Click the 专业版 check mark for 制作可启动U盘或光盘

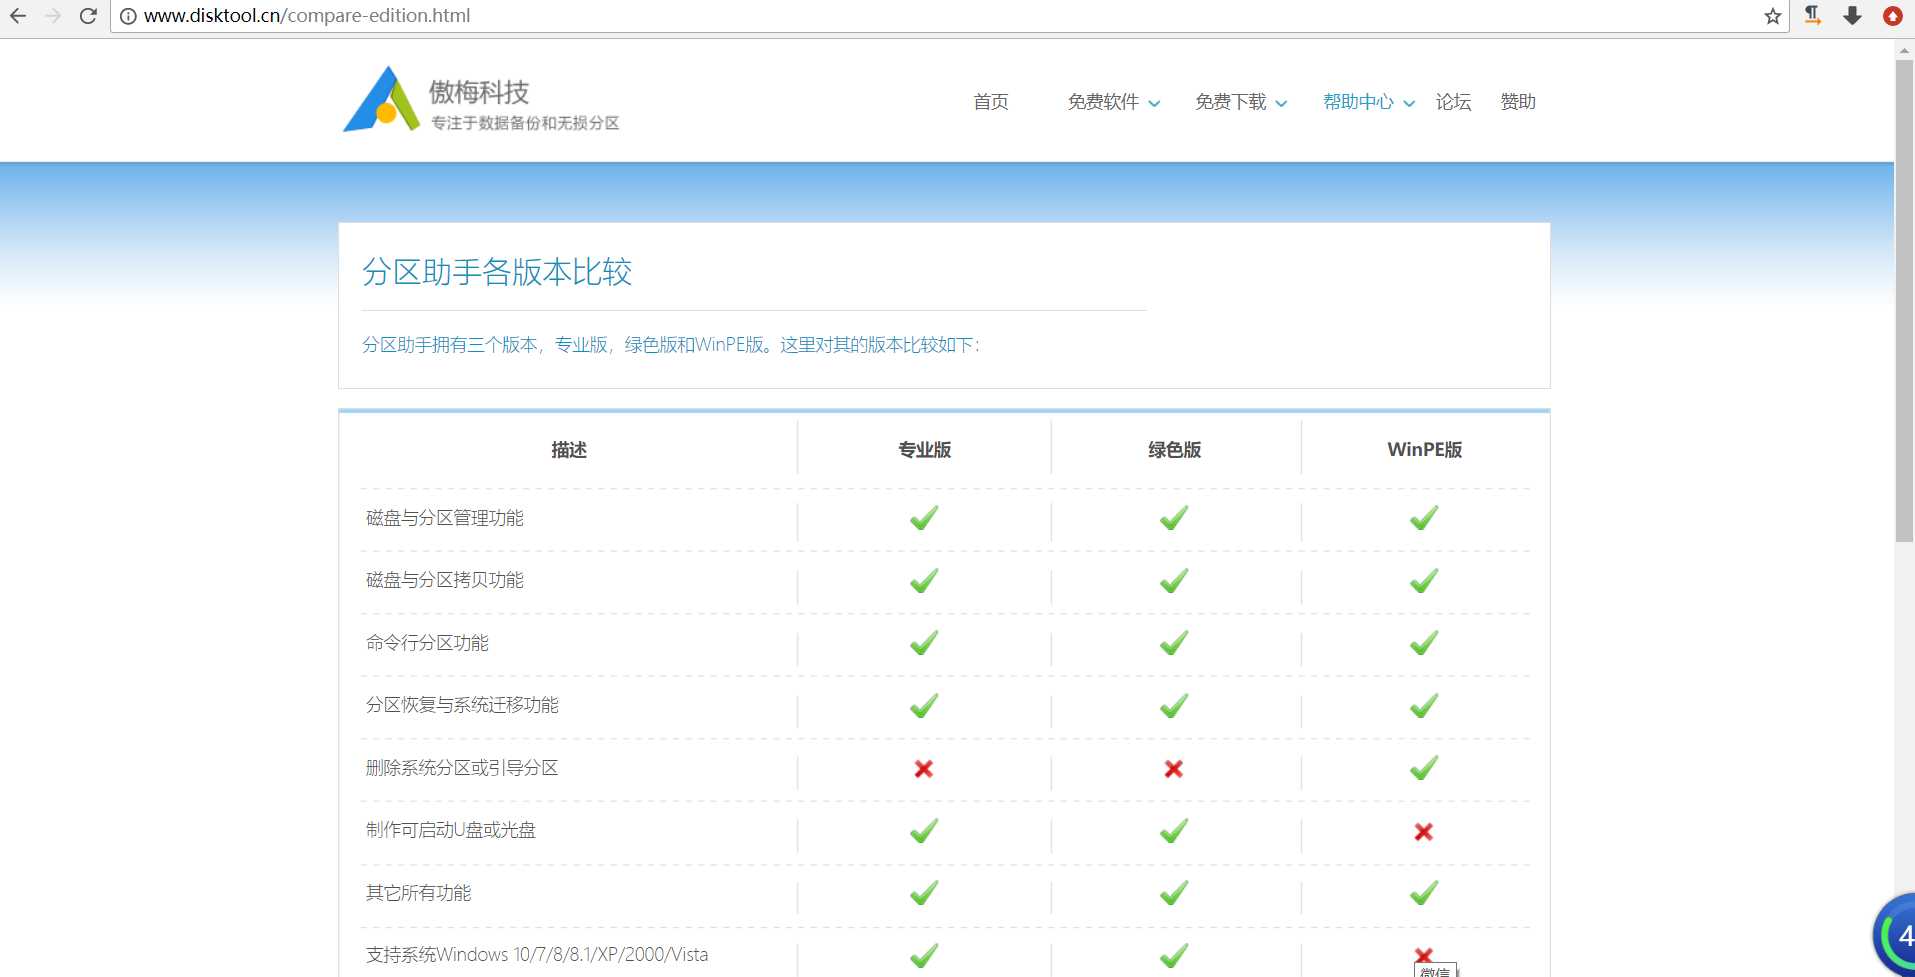(x=924, y=831)
